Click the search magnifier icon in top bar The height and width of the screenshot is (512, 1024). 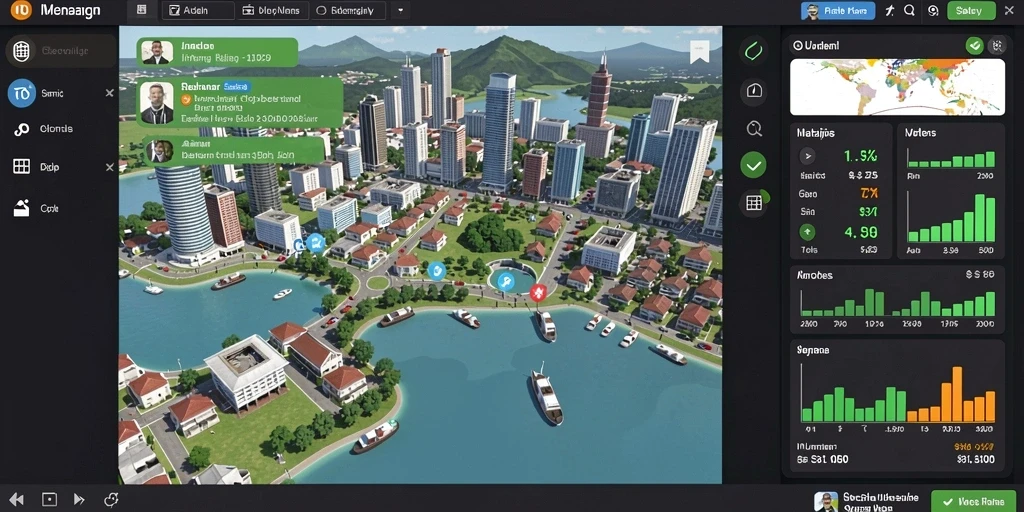909,10
